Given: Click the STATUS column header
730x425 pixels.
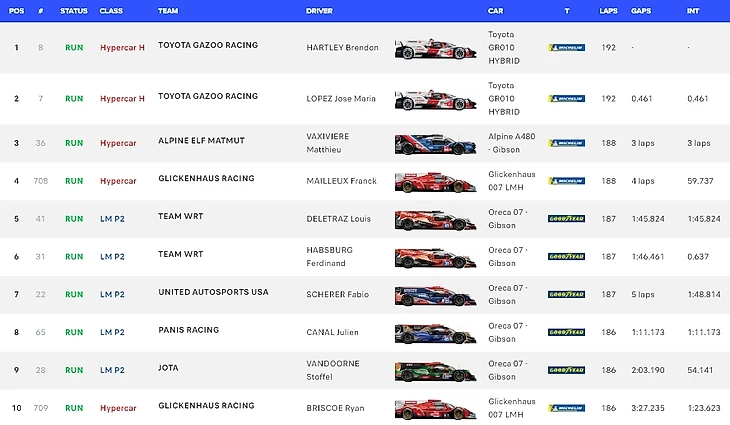Looking at the screenshot, I should tap(74, 11).
